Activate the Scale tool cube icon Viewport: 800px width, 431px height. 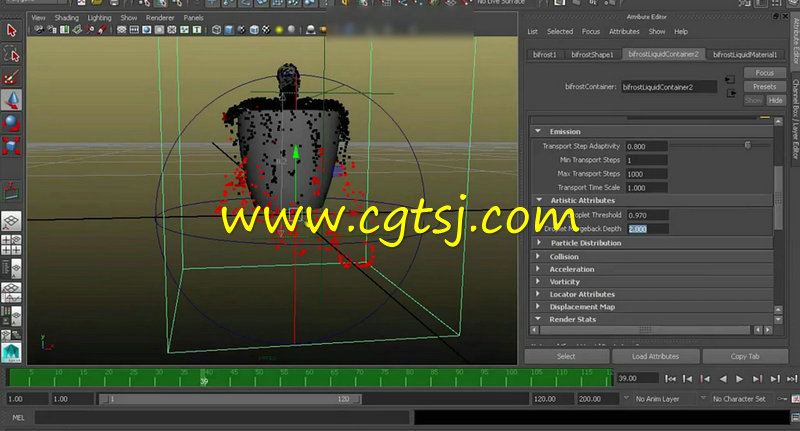[x=11, y=146]
